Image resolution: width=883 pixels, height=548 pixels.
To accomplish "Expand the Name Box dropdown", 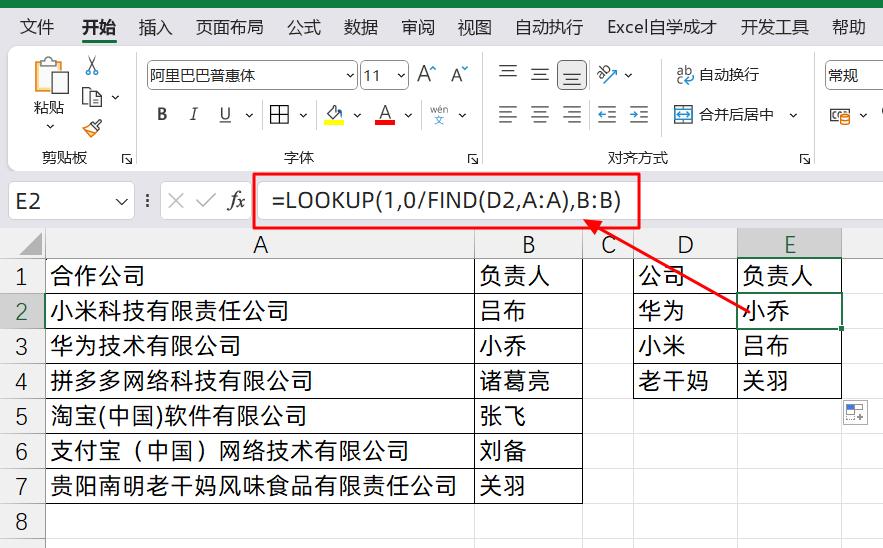I will (121, 201).
